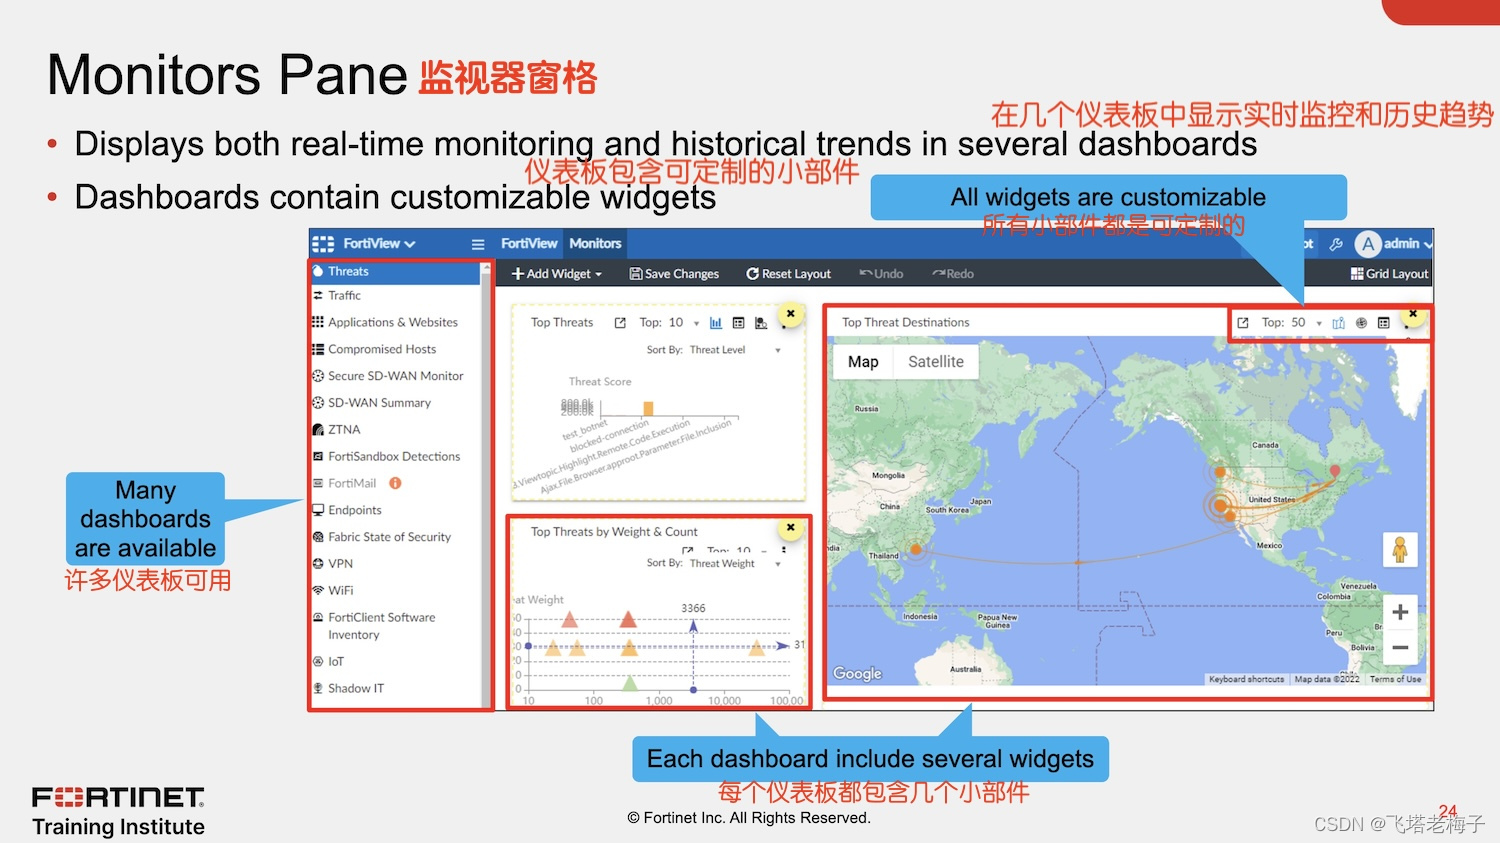Click Reset Layout button
Screen dimensions: 1500x843
pos(788,274)
